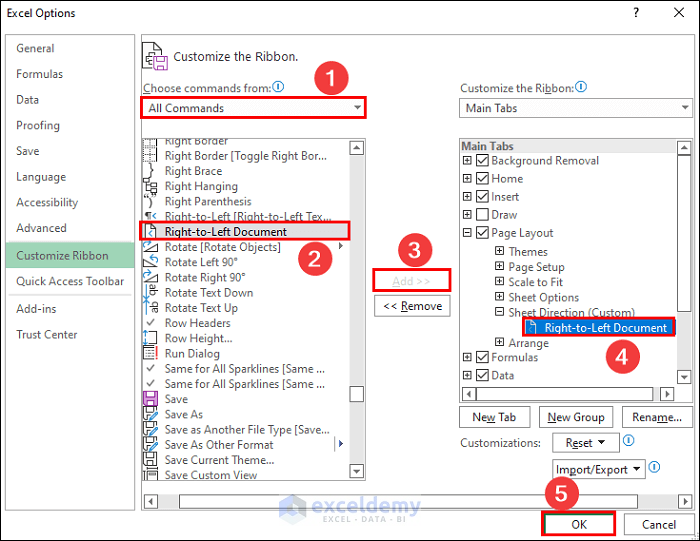Image resolution: width=700 pixels, height=541 pixels.
Task: Click the New Group button
Action: (576, 417)
